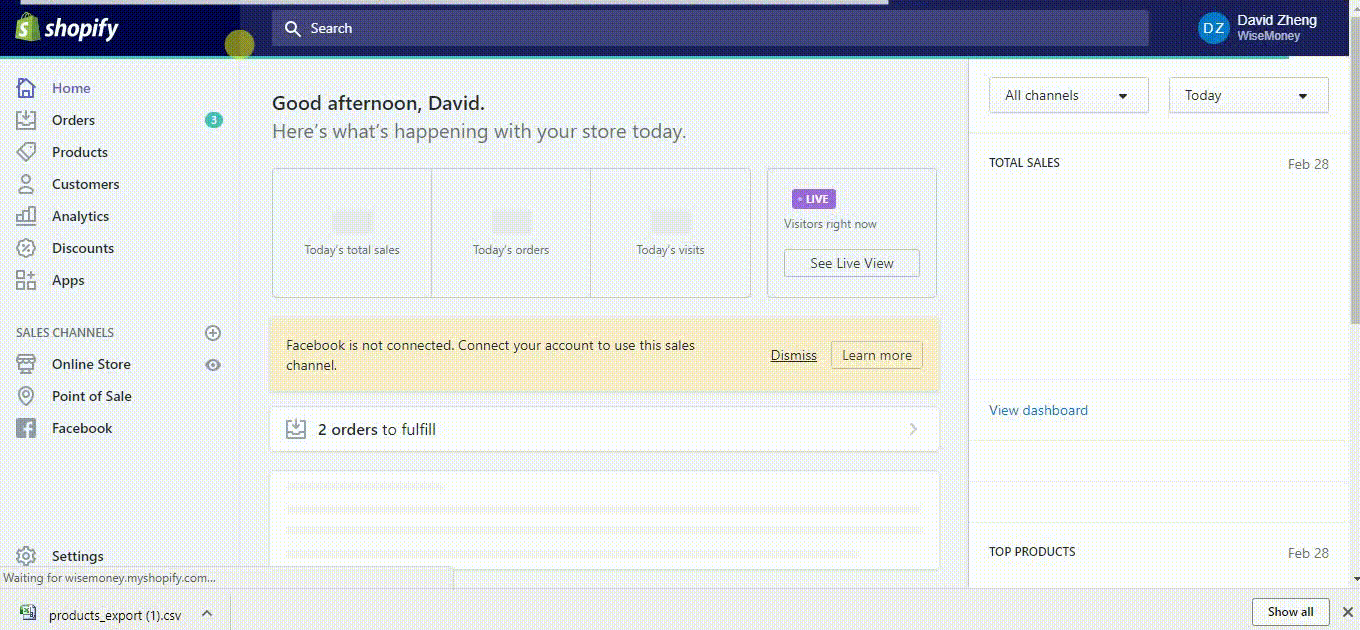Open Point of Sale channel
Viewport: 1360px width, 630px height.
[92, 396]
